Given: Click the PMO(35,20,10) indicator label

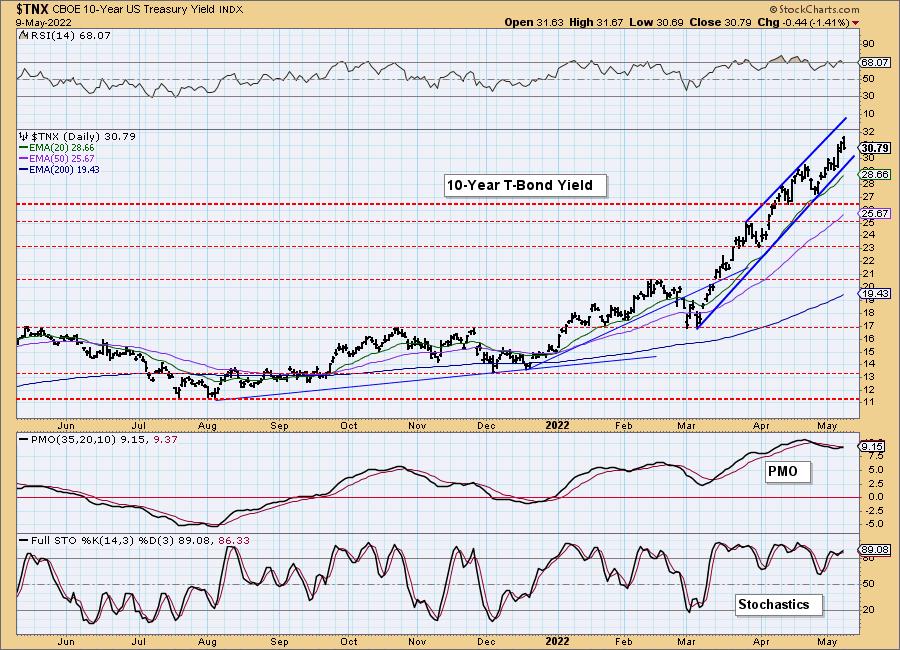Looking at the screenshot, I should click(98, 440).
